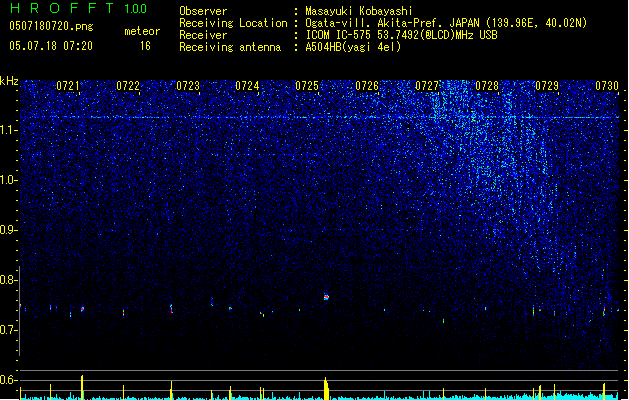Click antenna value A504HB(yagi 4el)

coord(353,47)
